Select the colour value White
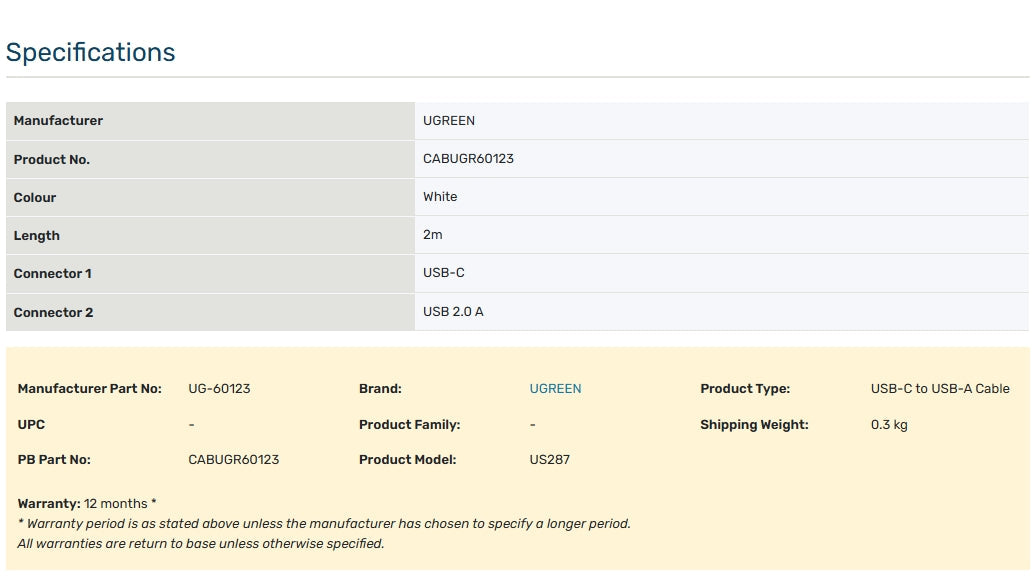1035x586 pixels. coord(440,197)
